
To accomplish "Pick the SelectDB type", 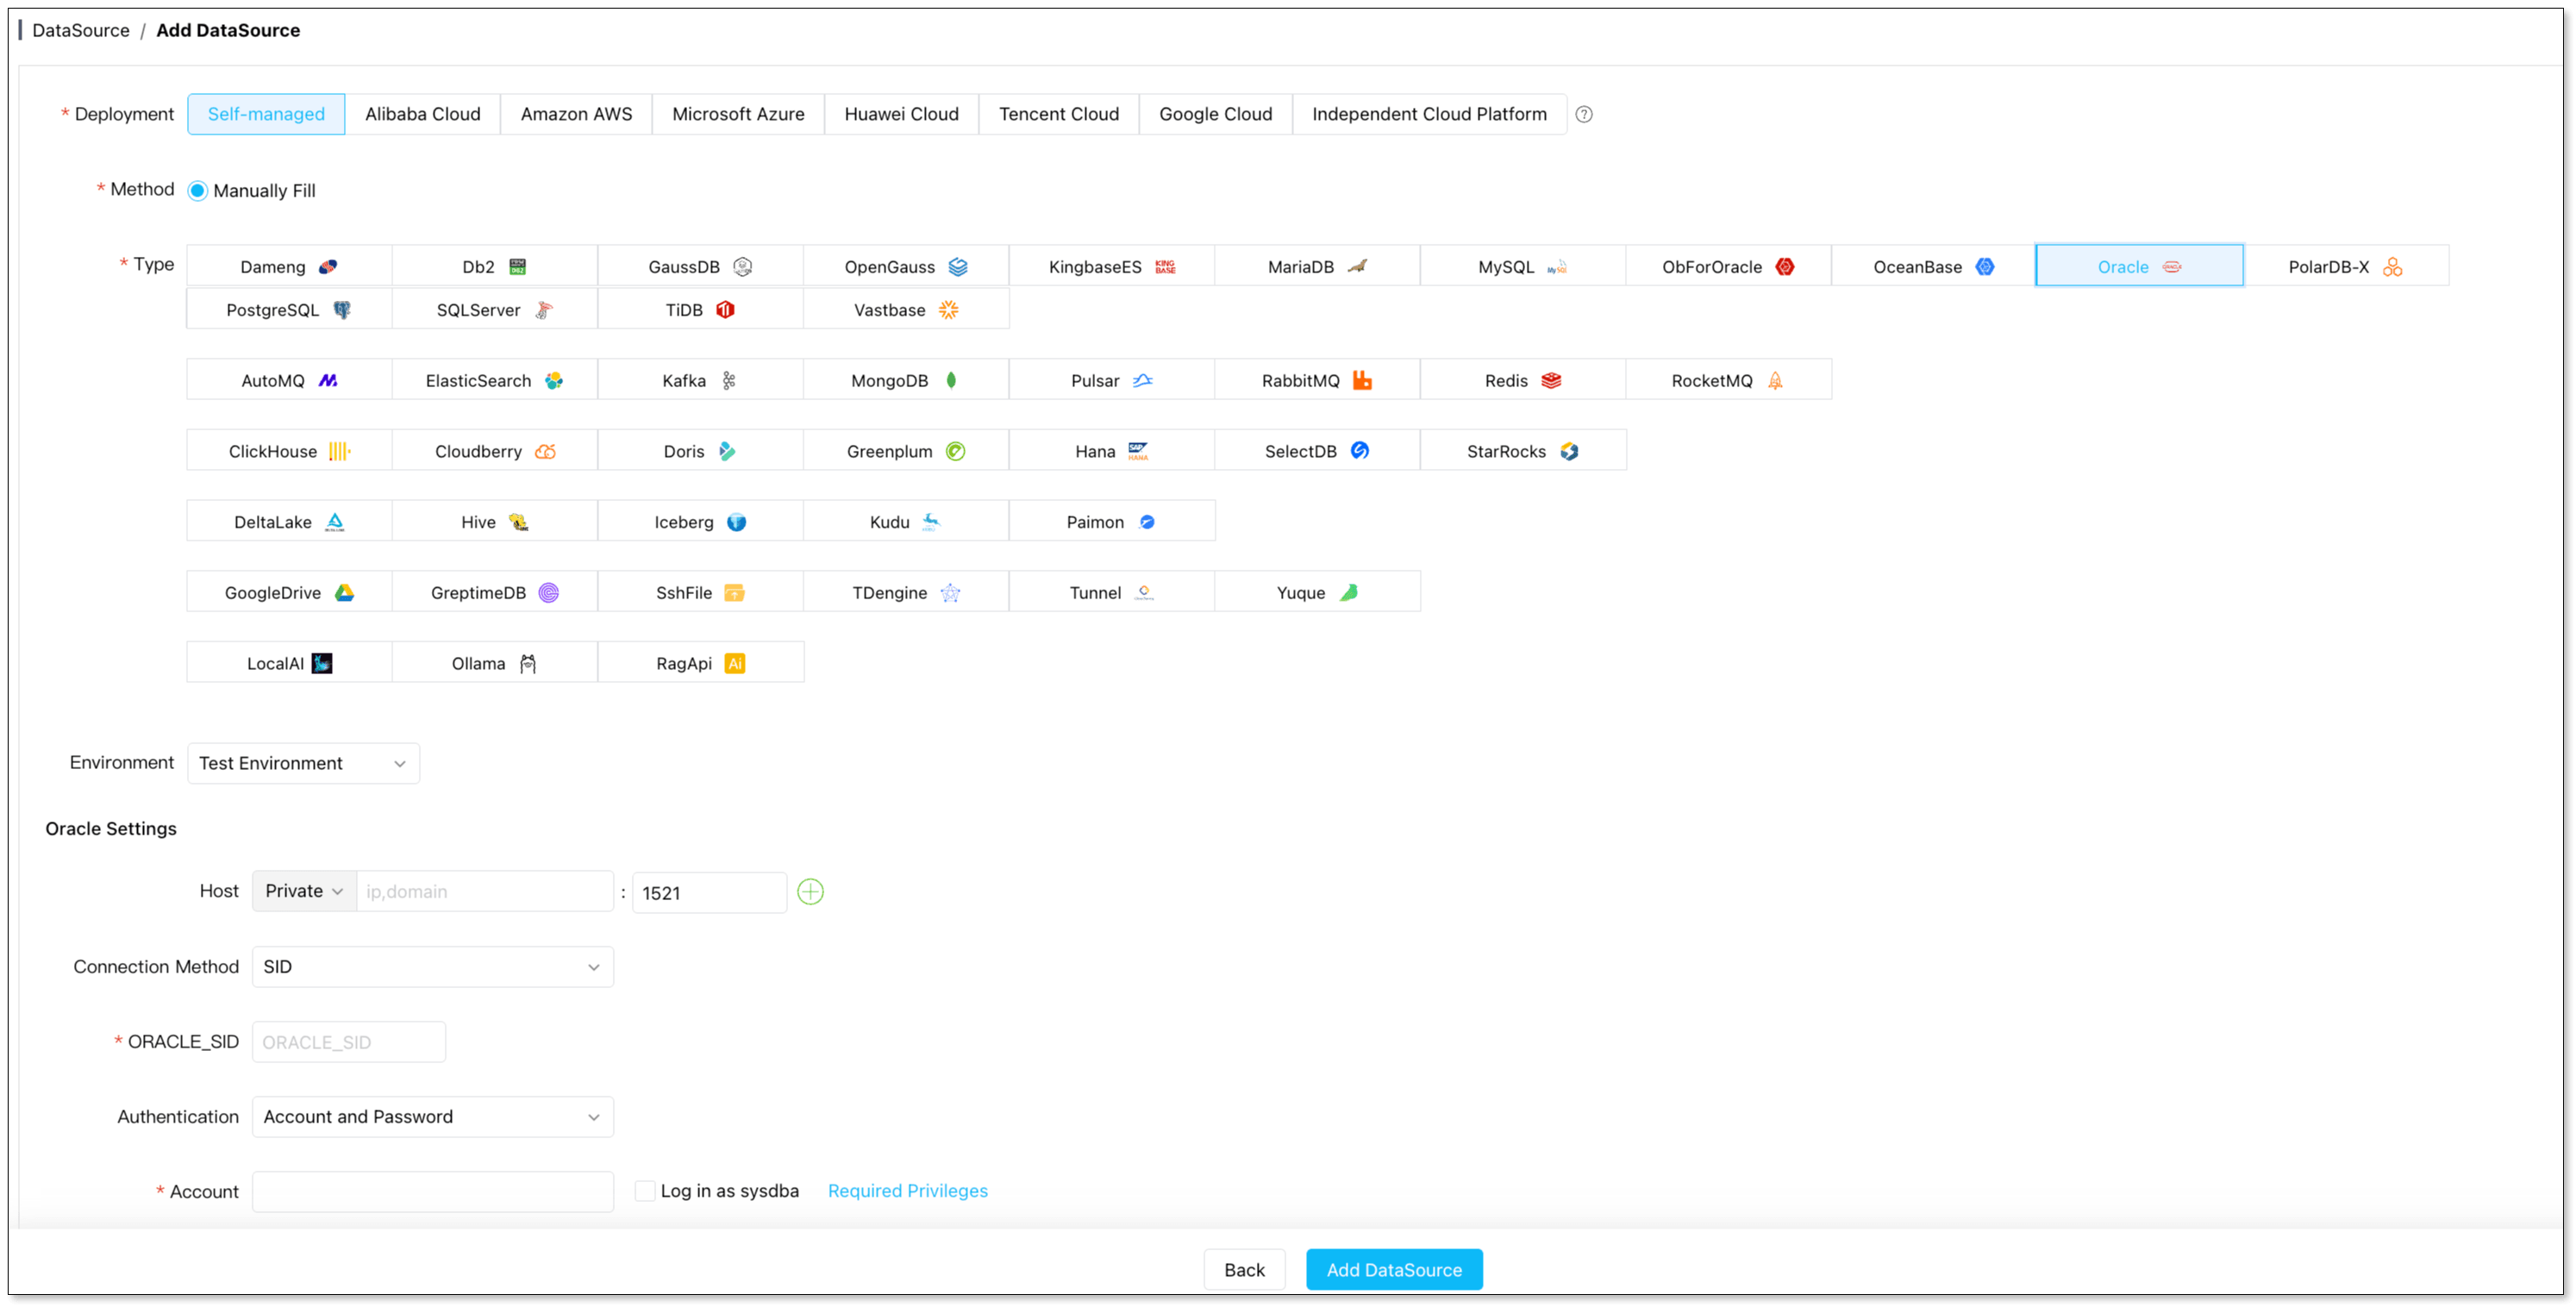I will [x=1317, y=451].
